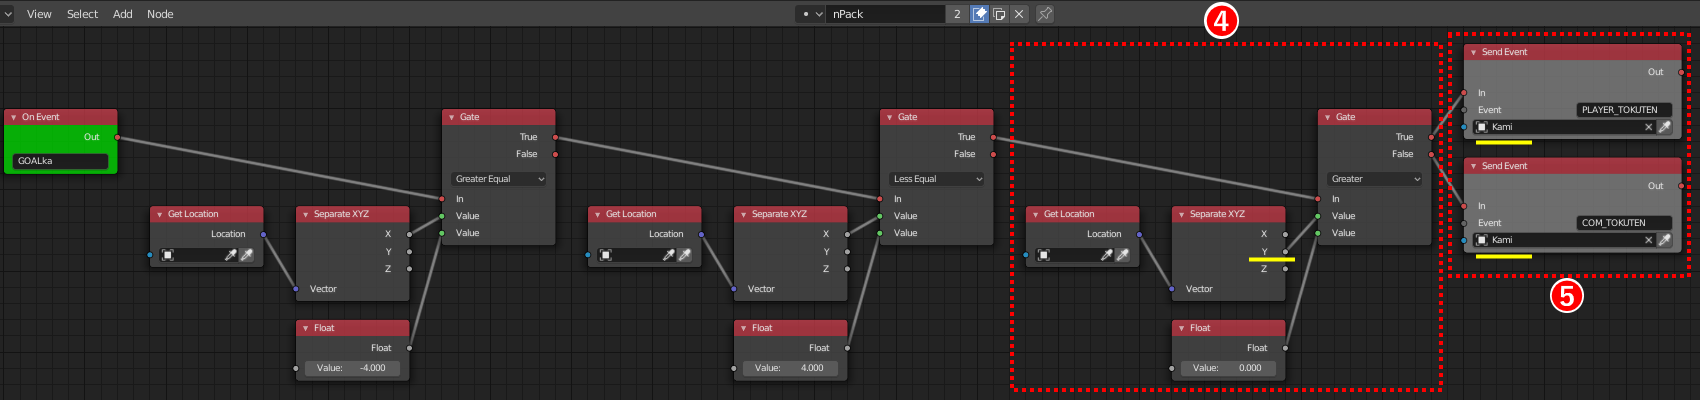
Task: Toggle the pin node tree icon
Action: [x=1045, y=14]
